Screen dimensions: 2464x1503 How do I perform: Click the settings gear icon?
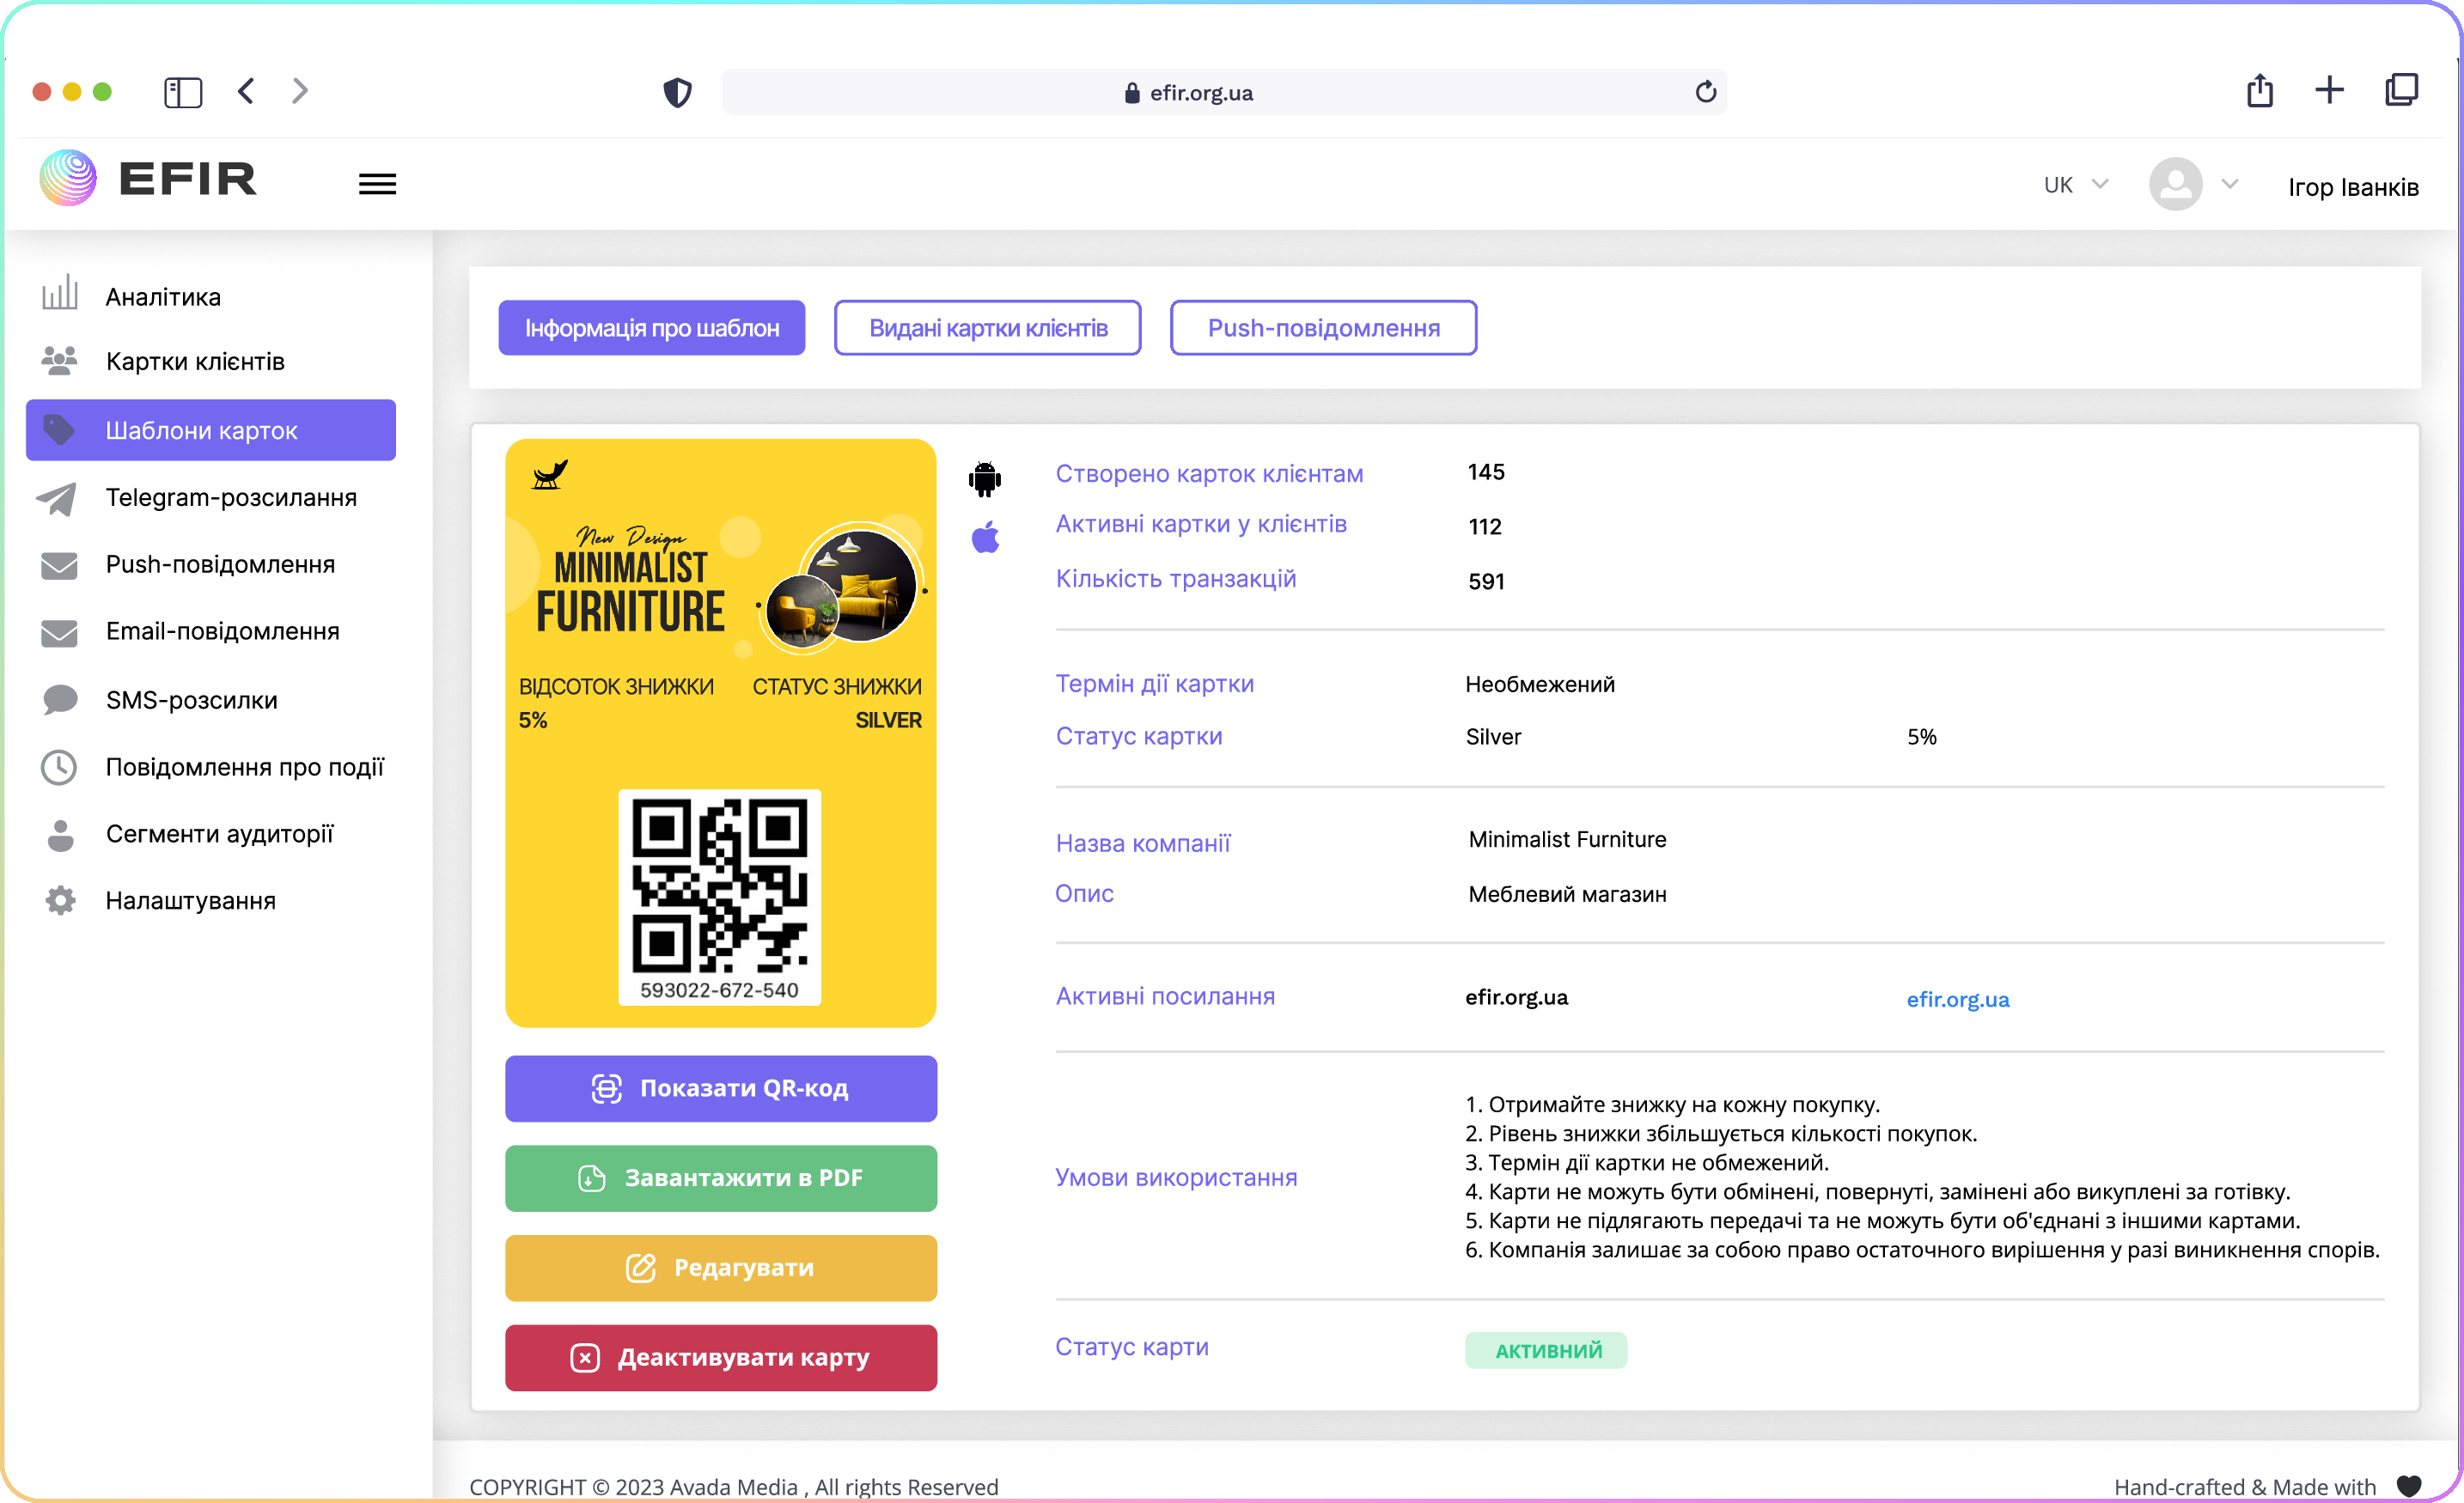[x=60, y=900]
